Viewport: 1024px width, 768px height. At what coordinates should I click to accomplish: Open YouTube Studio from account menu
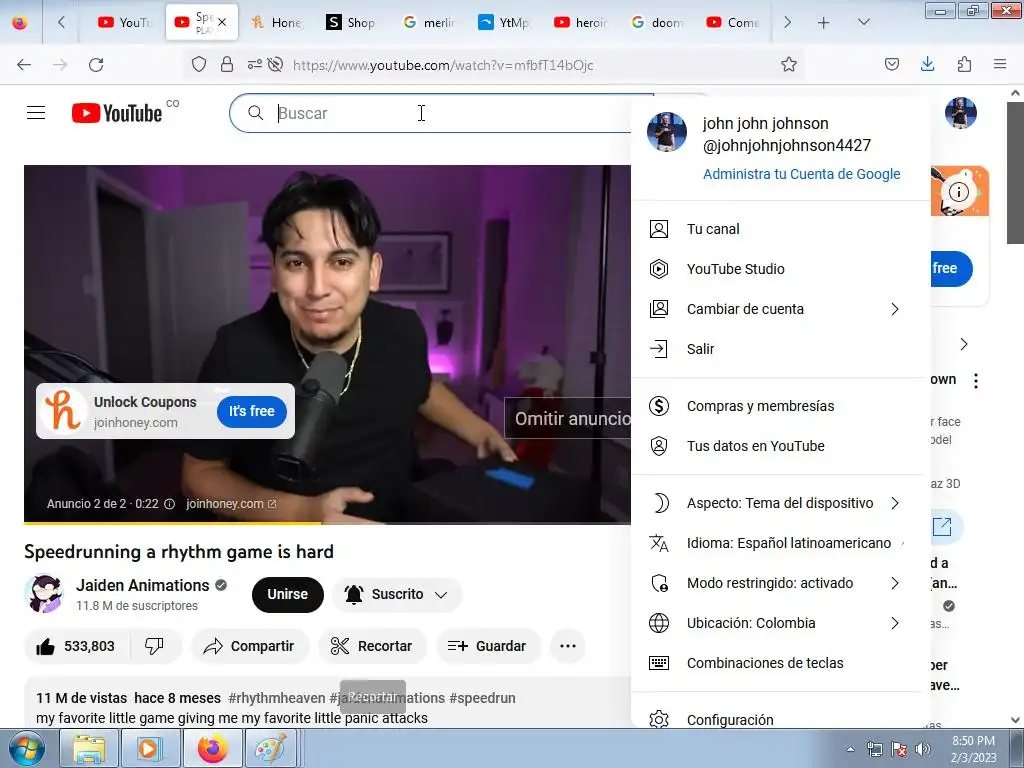(780, 269)
